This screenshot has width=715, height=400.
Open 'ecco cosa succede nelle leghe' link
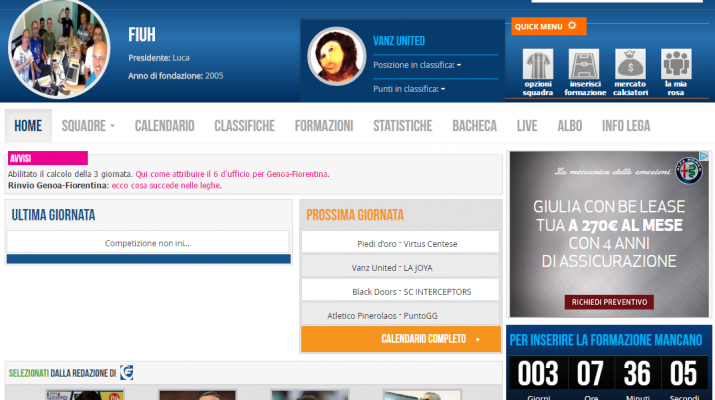tap(166, 185)
